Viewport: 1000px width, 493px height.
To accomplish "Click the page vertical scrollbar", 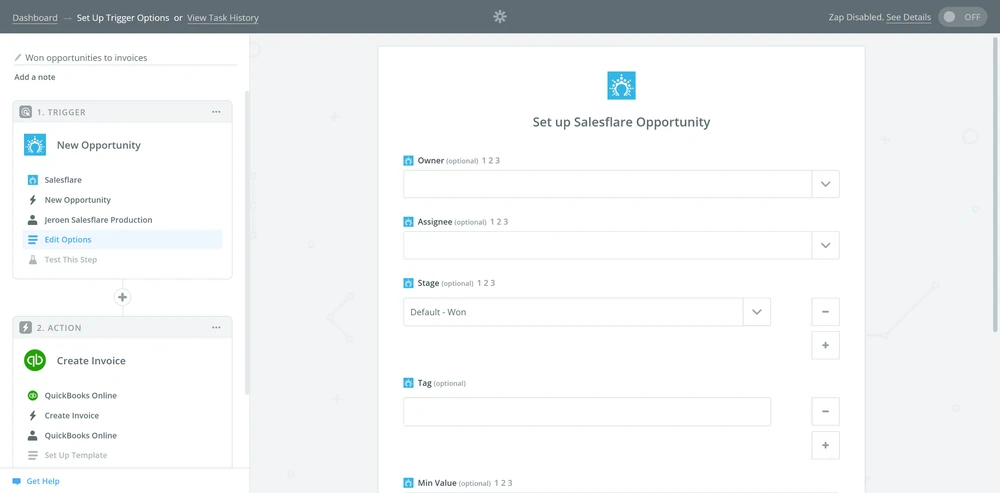I will (996, 184).
